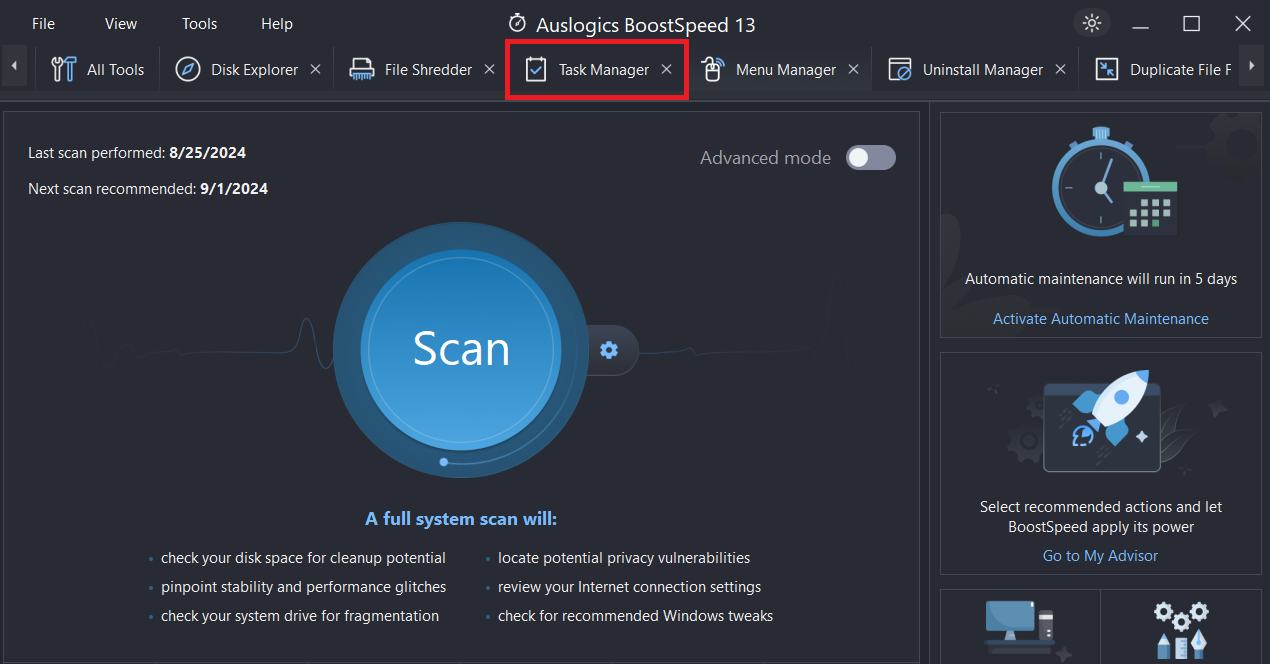Screen dimensions: 1270x664
Task: Open the Help menu
Action: [x=277, y=24]
